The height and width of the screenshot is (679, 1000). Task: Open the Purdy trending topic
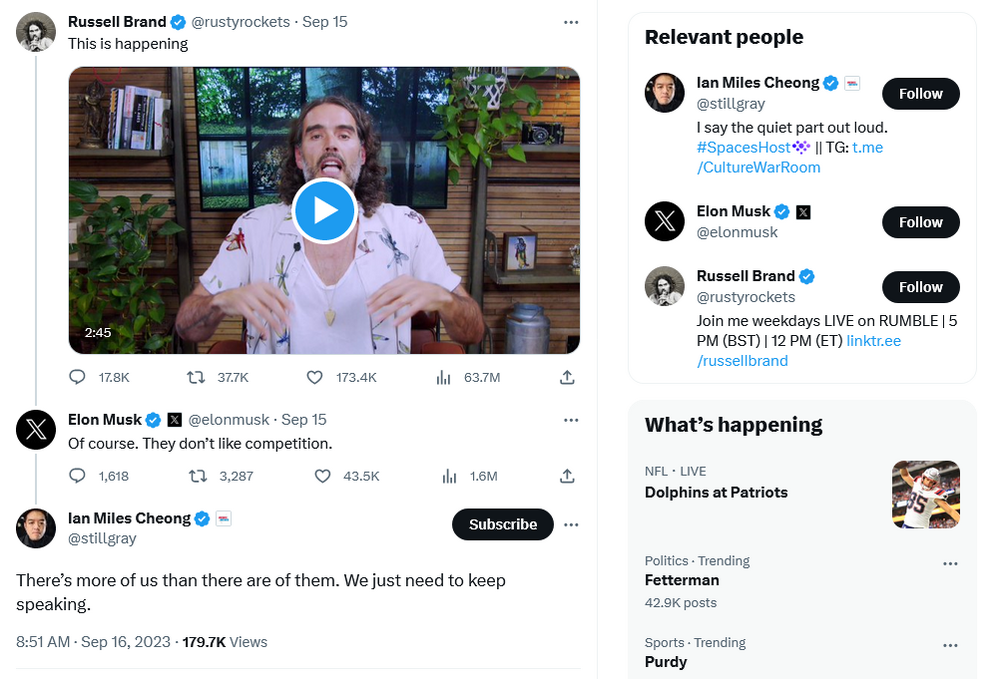(666, 662)
